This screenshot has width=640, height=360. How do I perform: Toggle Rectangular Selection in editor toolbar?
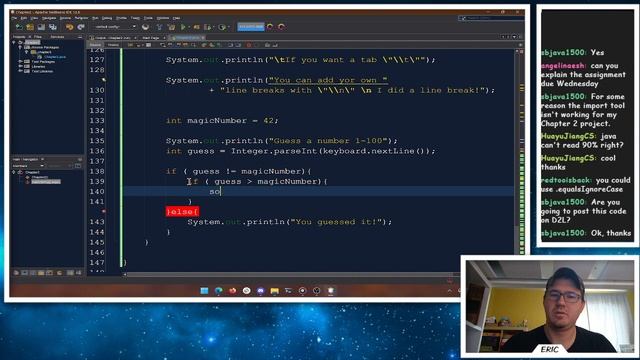pos(193,45)
